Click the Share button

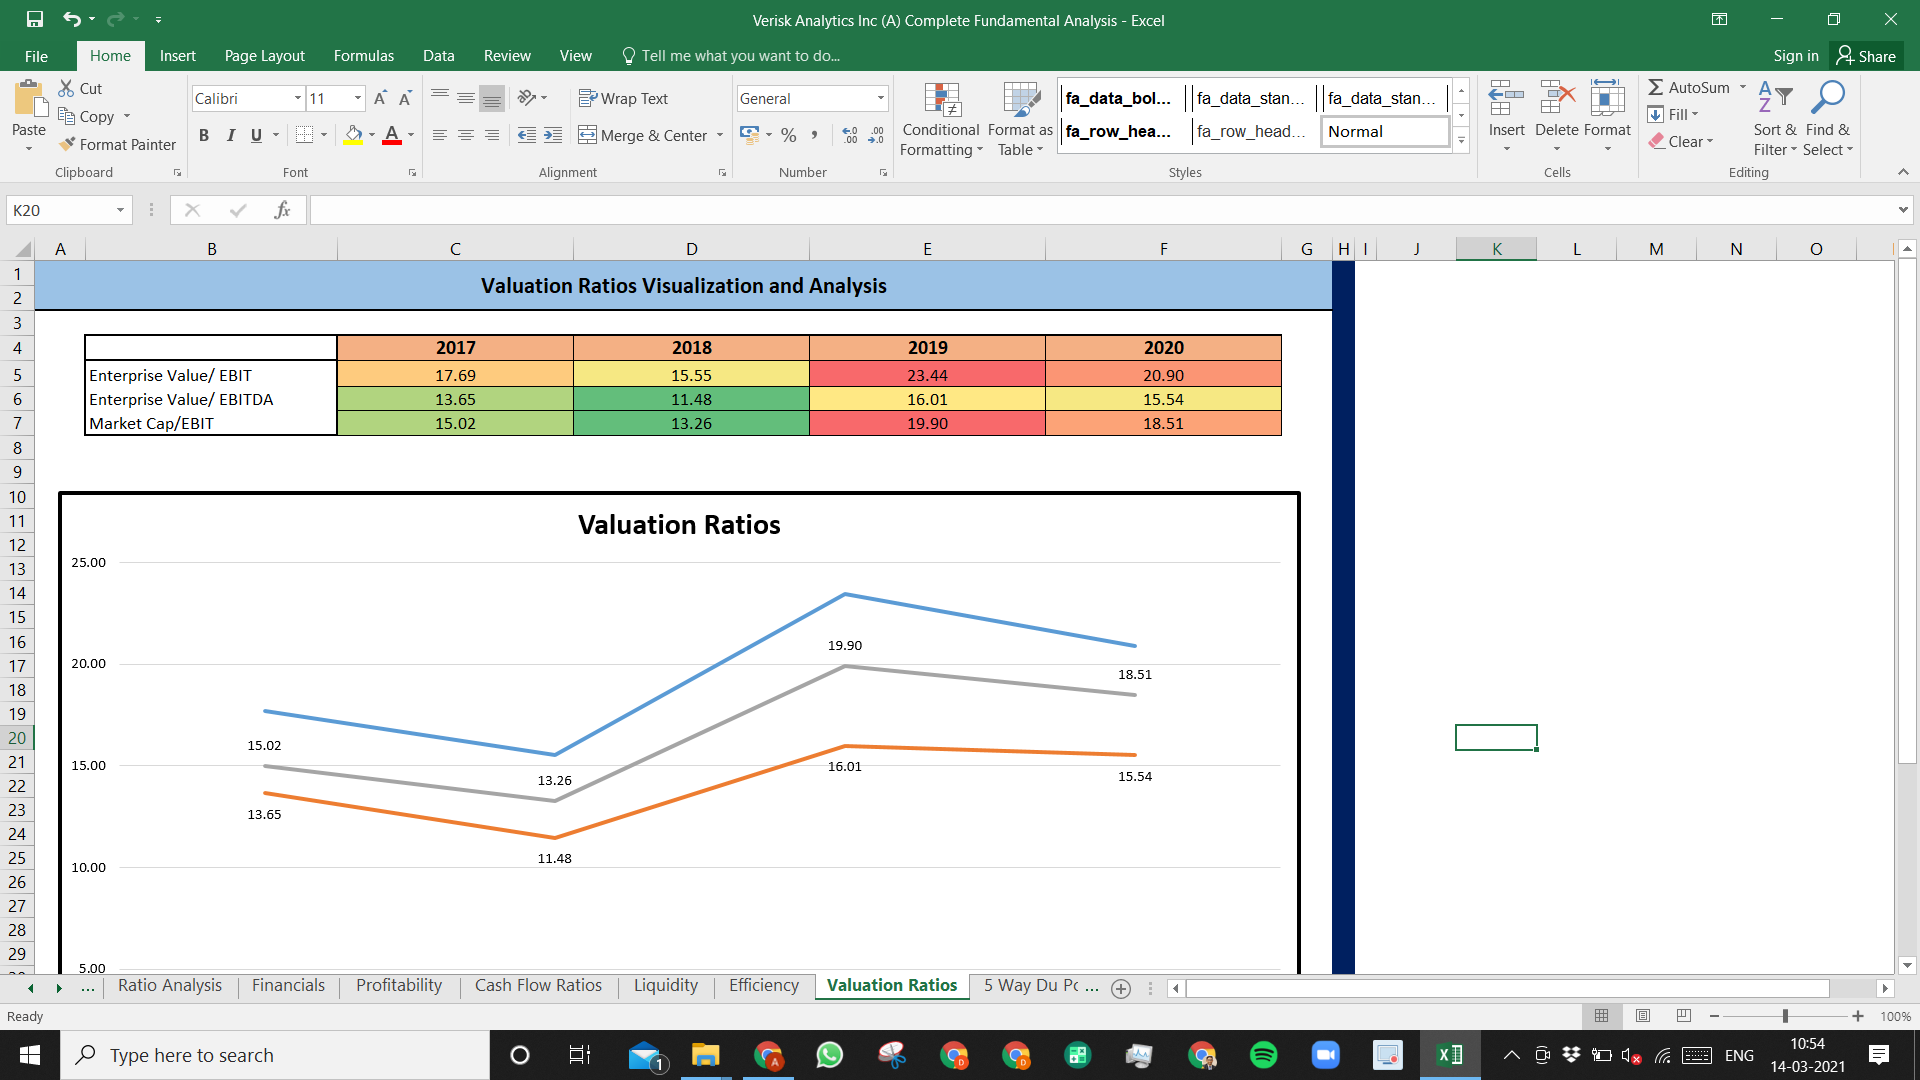pos(1866,56)
